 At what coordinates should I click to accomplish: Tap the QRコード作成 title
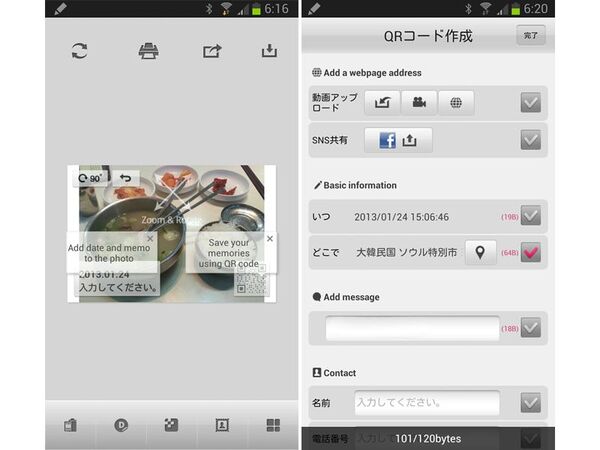click(x=428, y=36)
